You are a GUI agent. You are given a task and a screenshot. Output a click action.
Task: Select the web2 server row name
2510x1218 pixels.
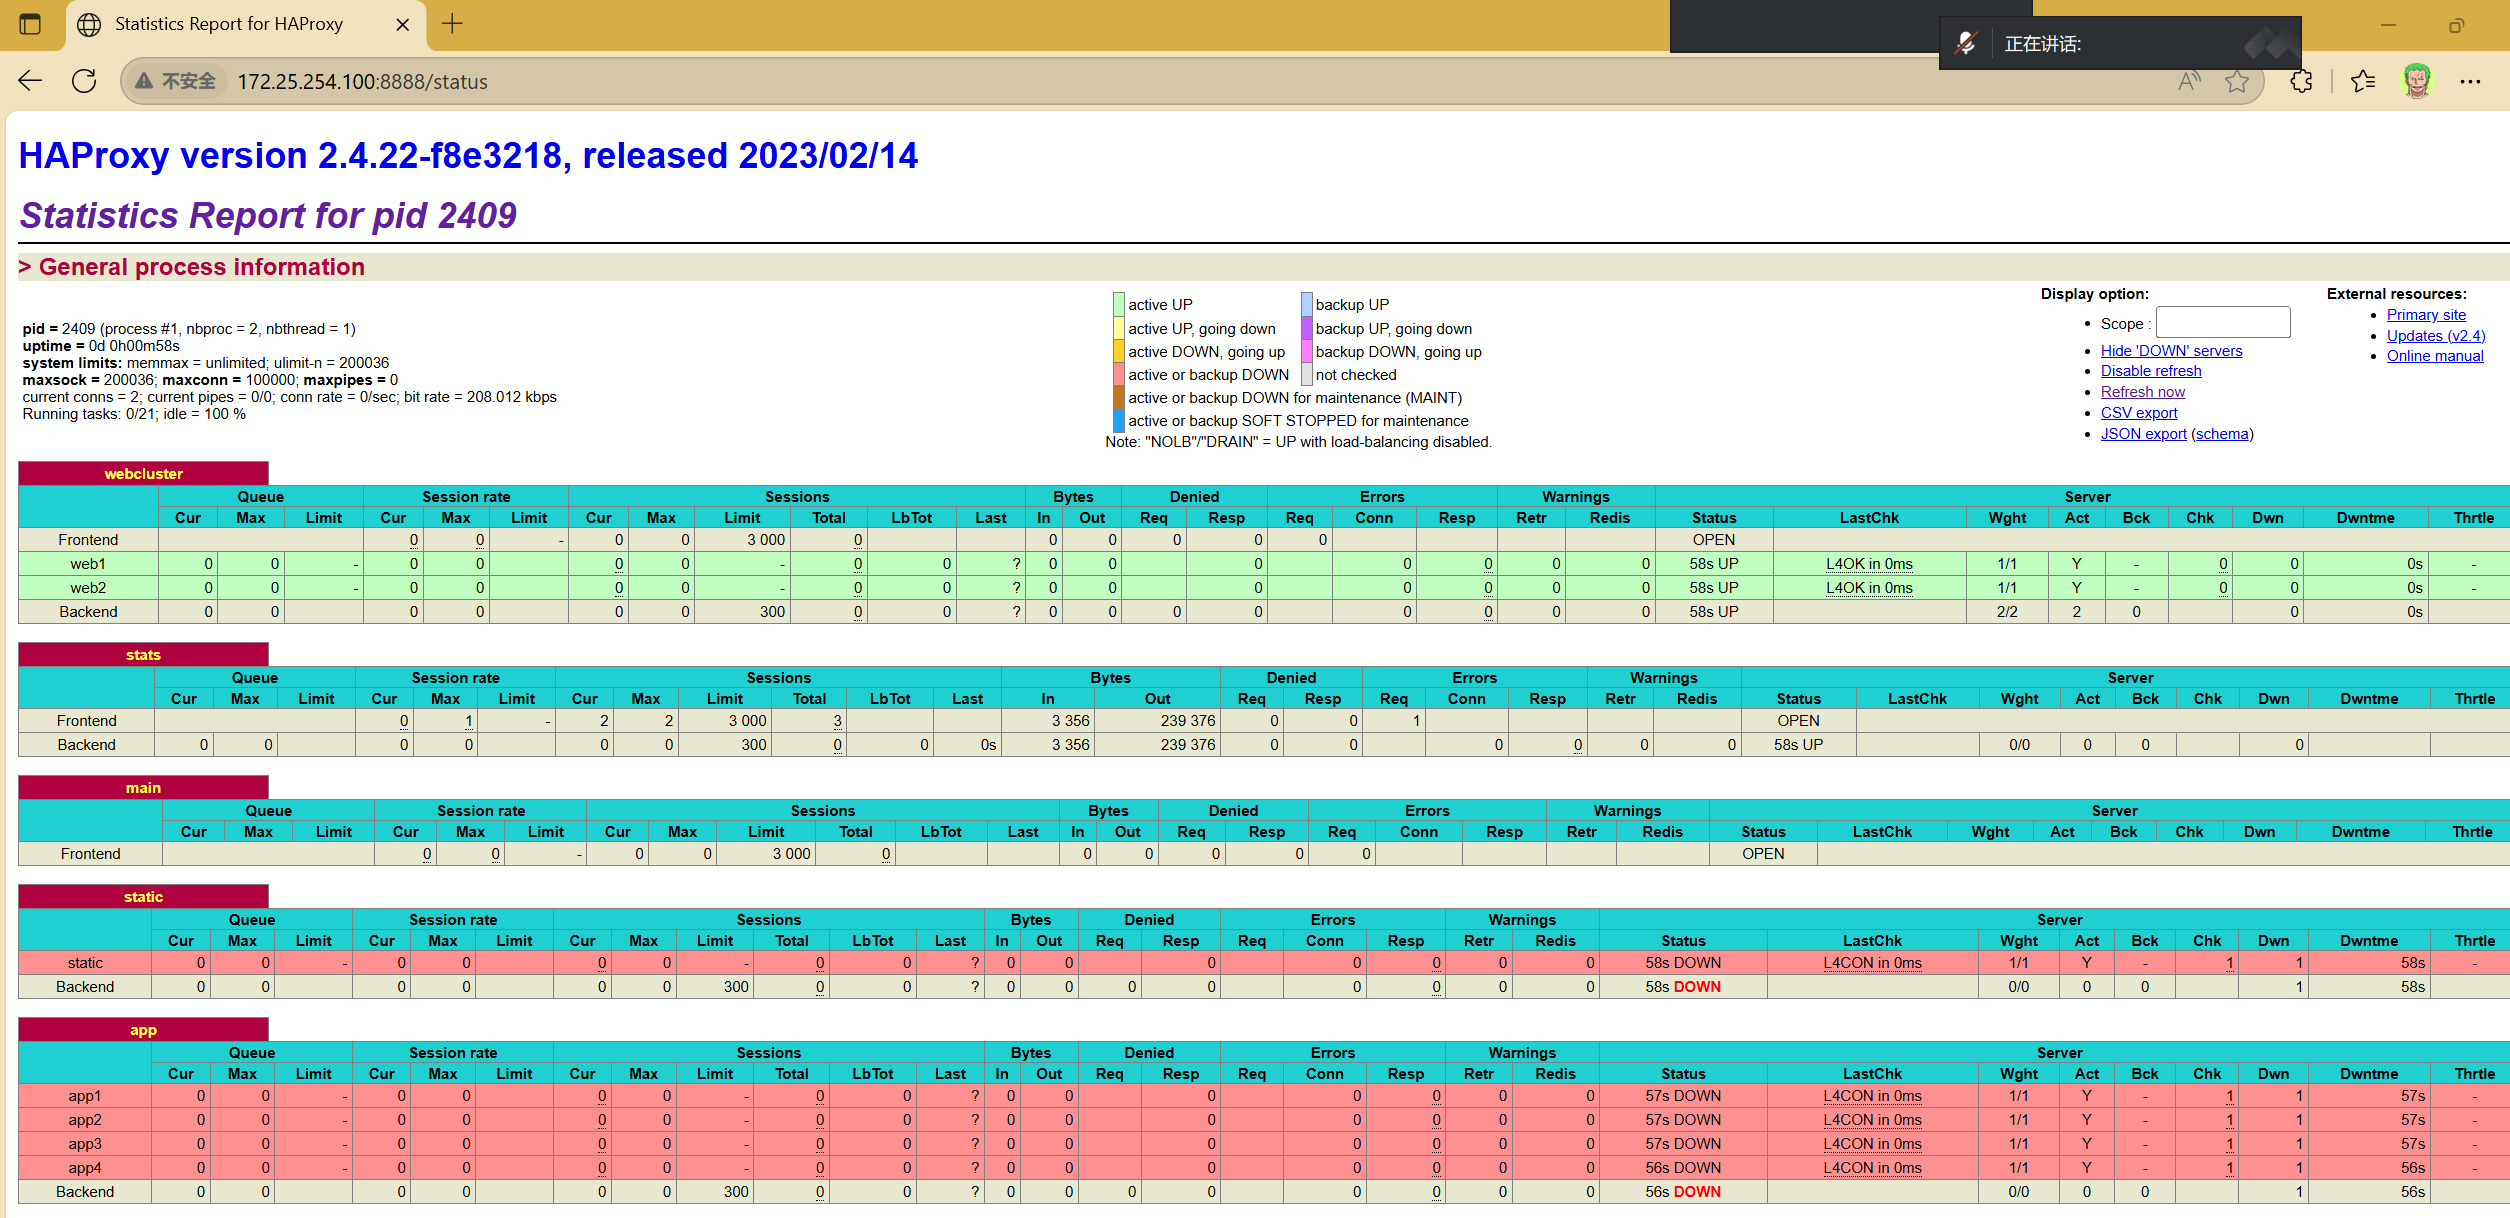[88, 588]
